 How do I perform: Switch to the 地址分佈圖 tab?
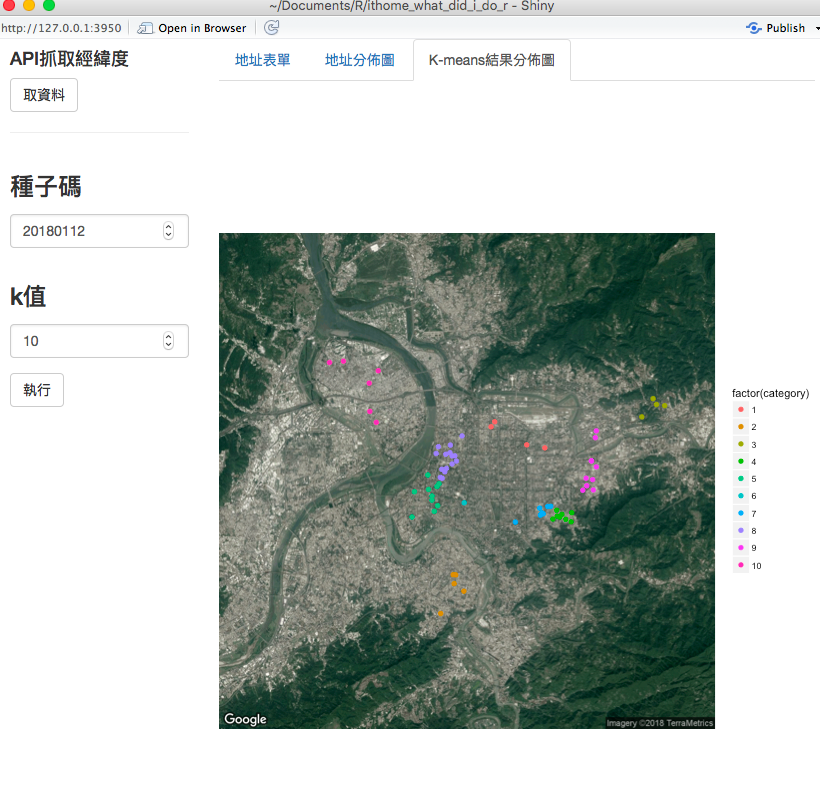point(360,60)
